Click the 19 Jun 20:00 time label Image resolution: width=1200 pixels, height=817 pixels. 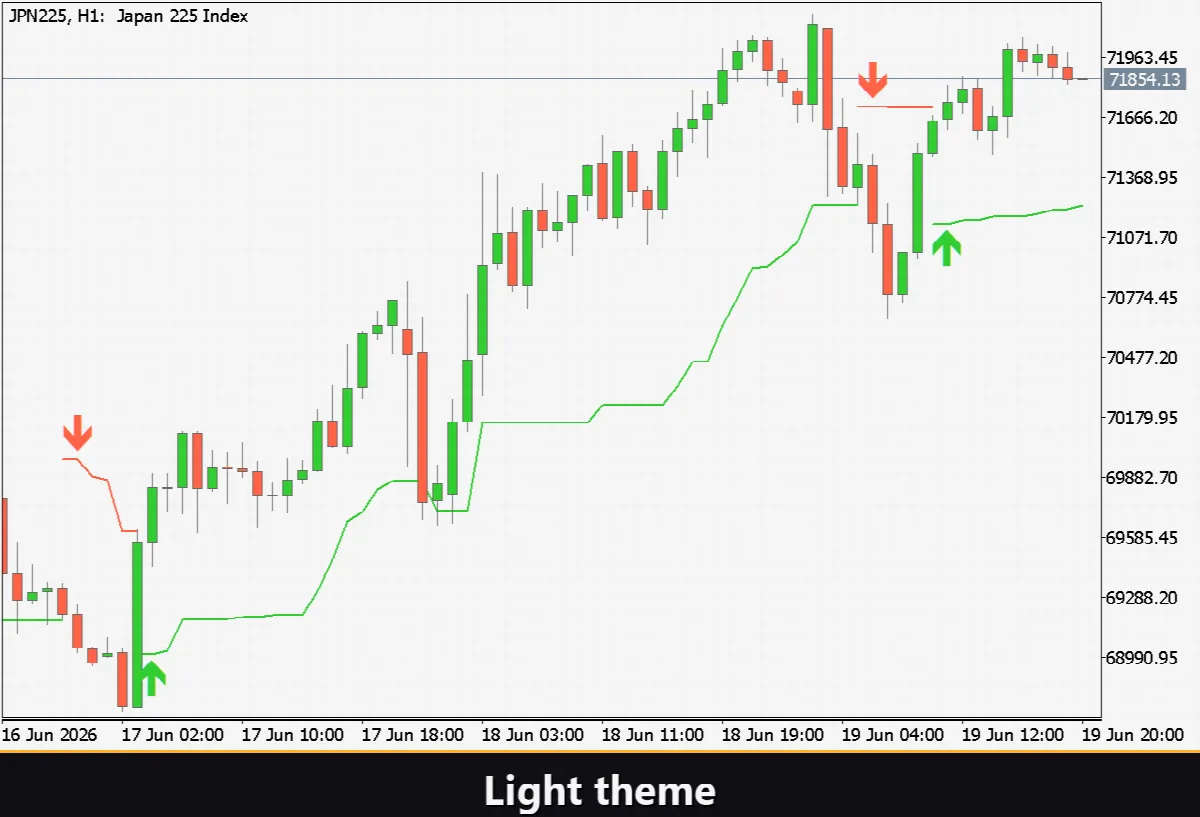tap(1142, 735)
